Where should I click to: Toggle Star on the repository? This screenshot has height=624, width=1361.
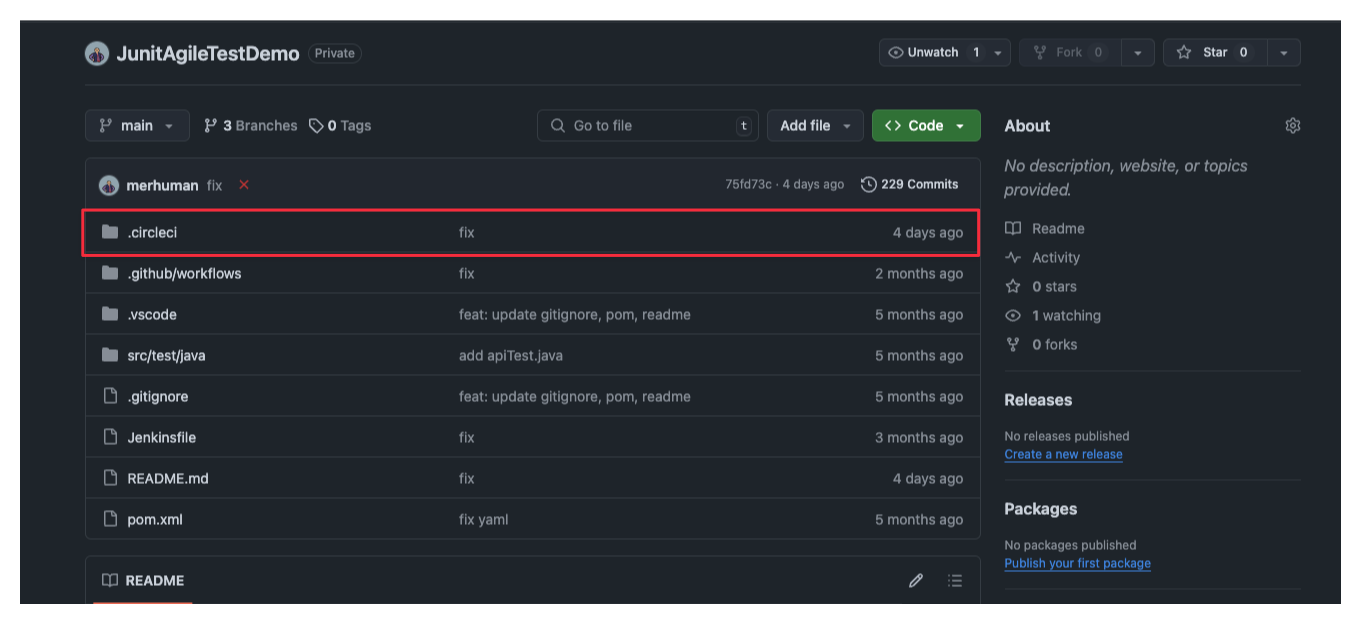coord(1214,53)
